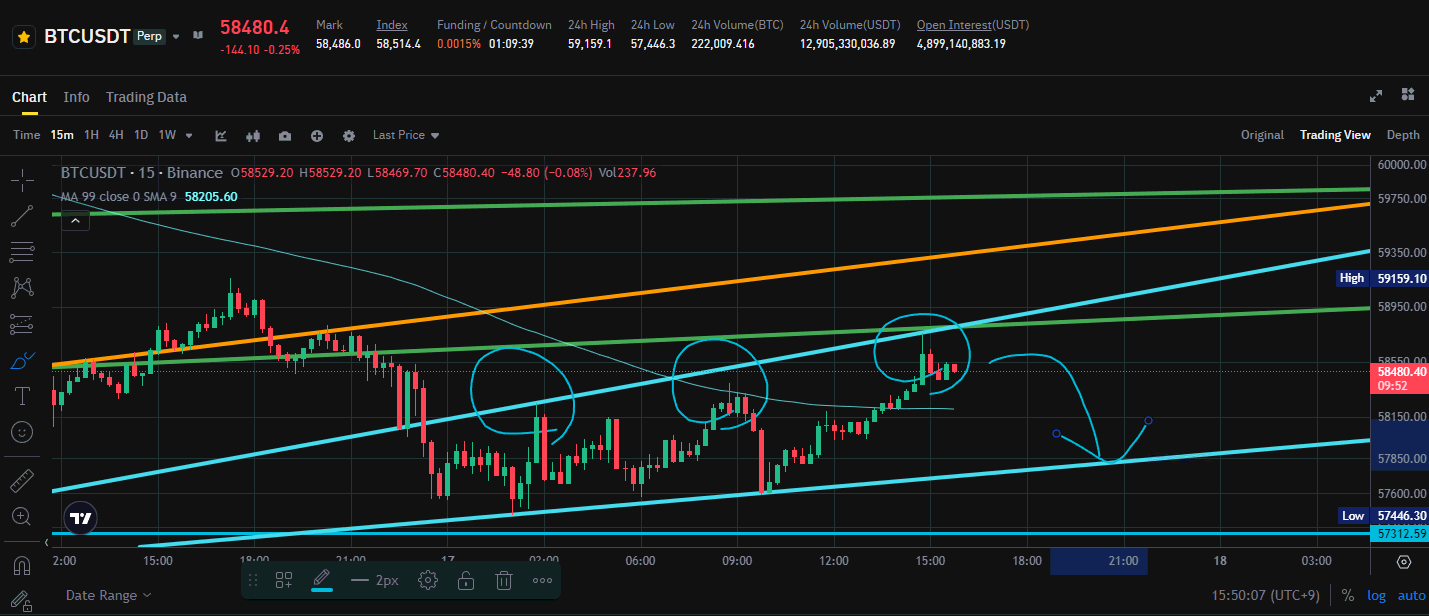Viewport: 1429px width, 616px height.
Task: Open the Date Range dropdown
Action: coord(109,595)
